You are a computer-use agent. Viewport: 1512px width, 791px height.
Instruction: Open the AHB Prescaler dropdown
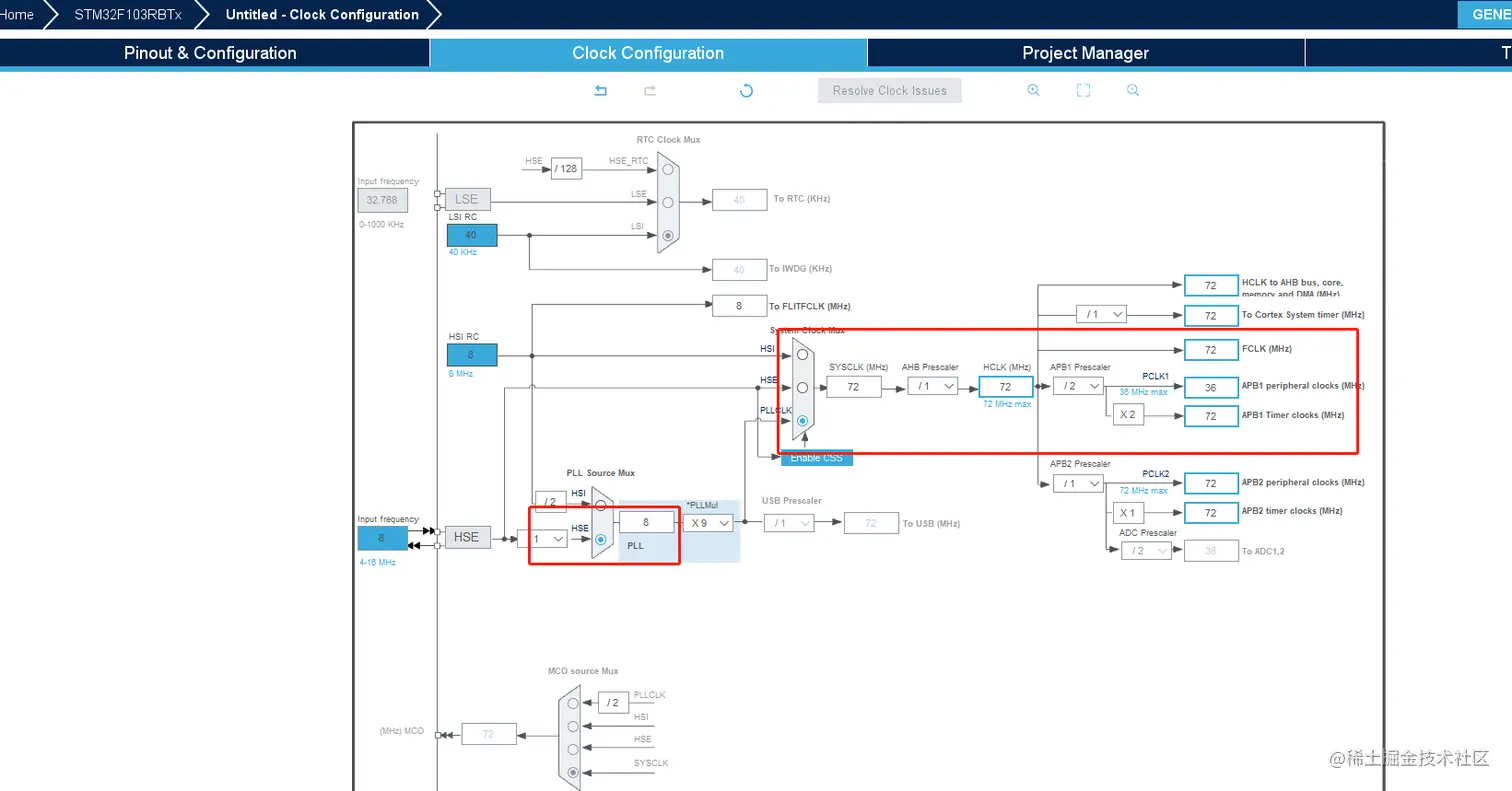933,386
